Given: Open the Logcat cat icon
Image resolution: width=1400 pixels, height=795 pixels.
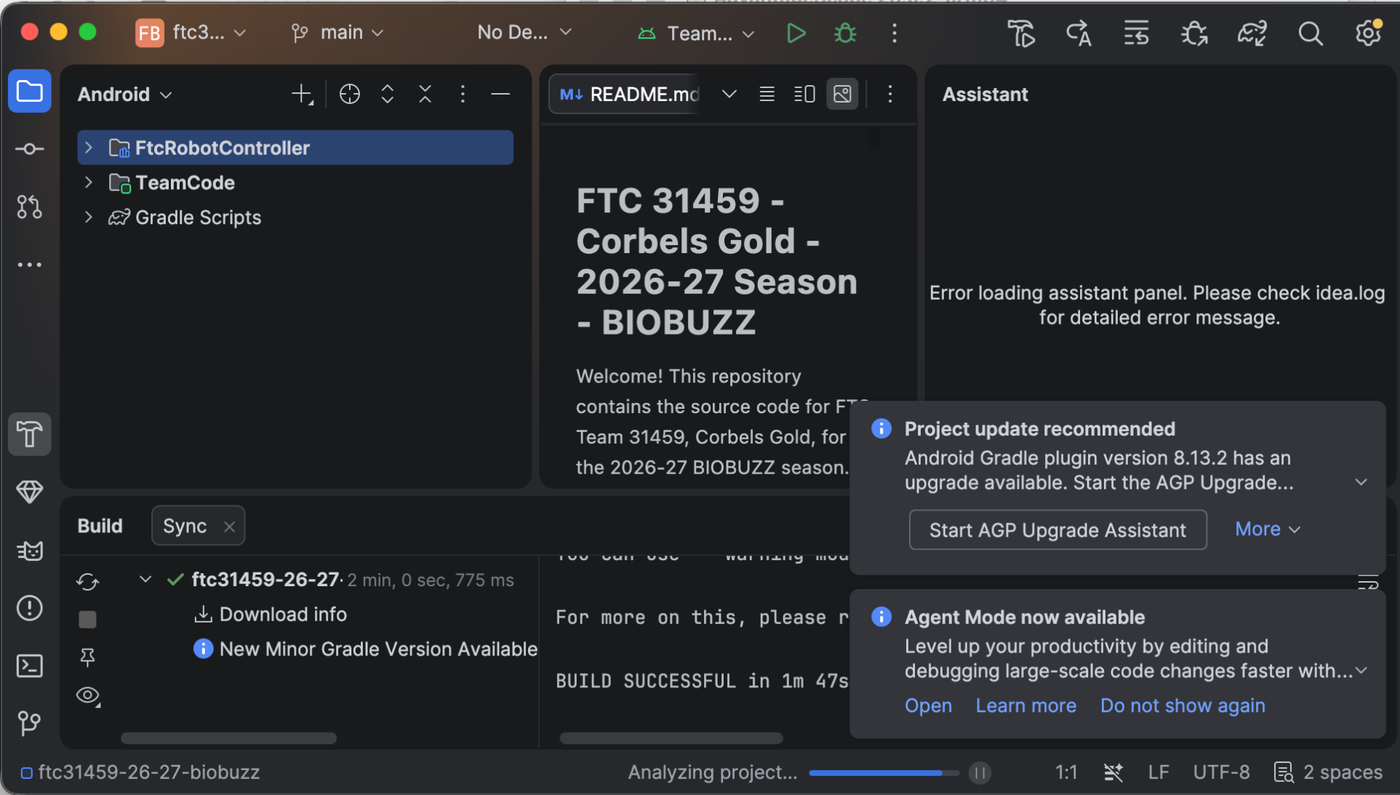Looking at the screenshot, I should pos(29,550).
